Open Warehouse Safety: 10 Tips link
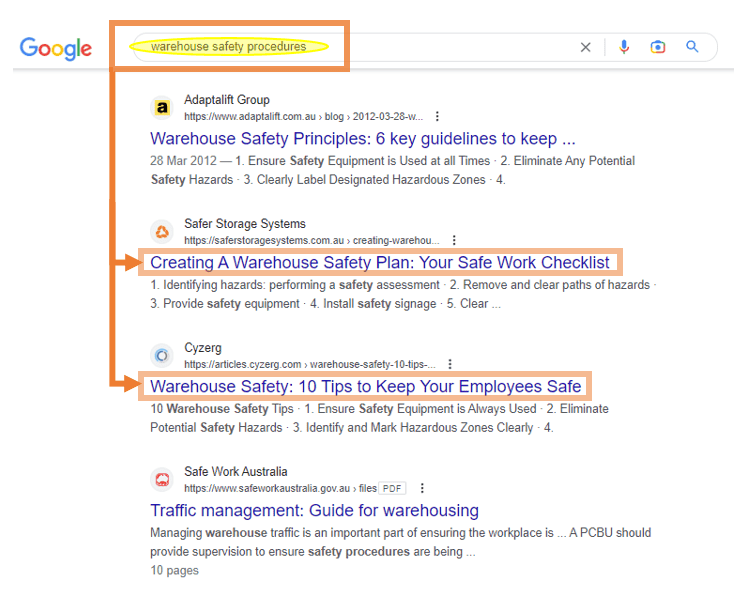 (366, 386)
